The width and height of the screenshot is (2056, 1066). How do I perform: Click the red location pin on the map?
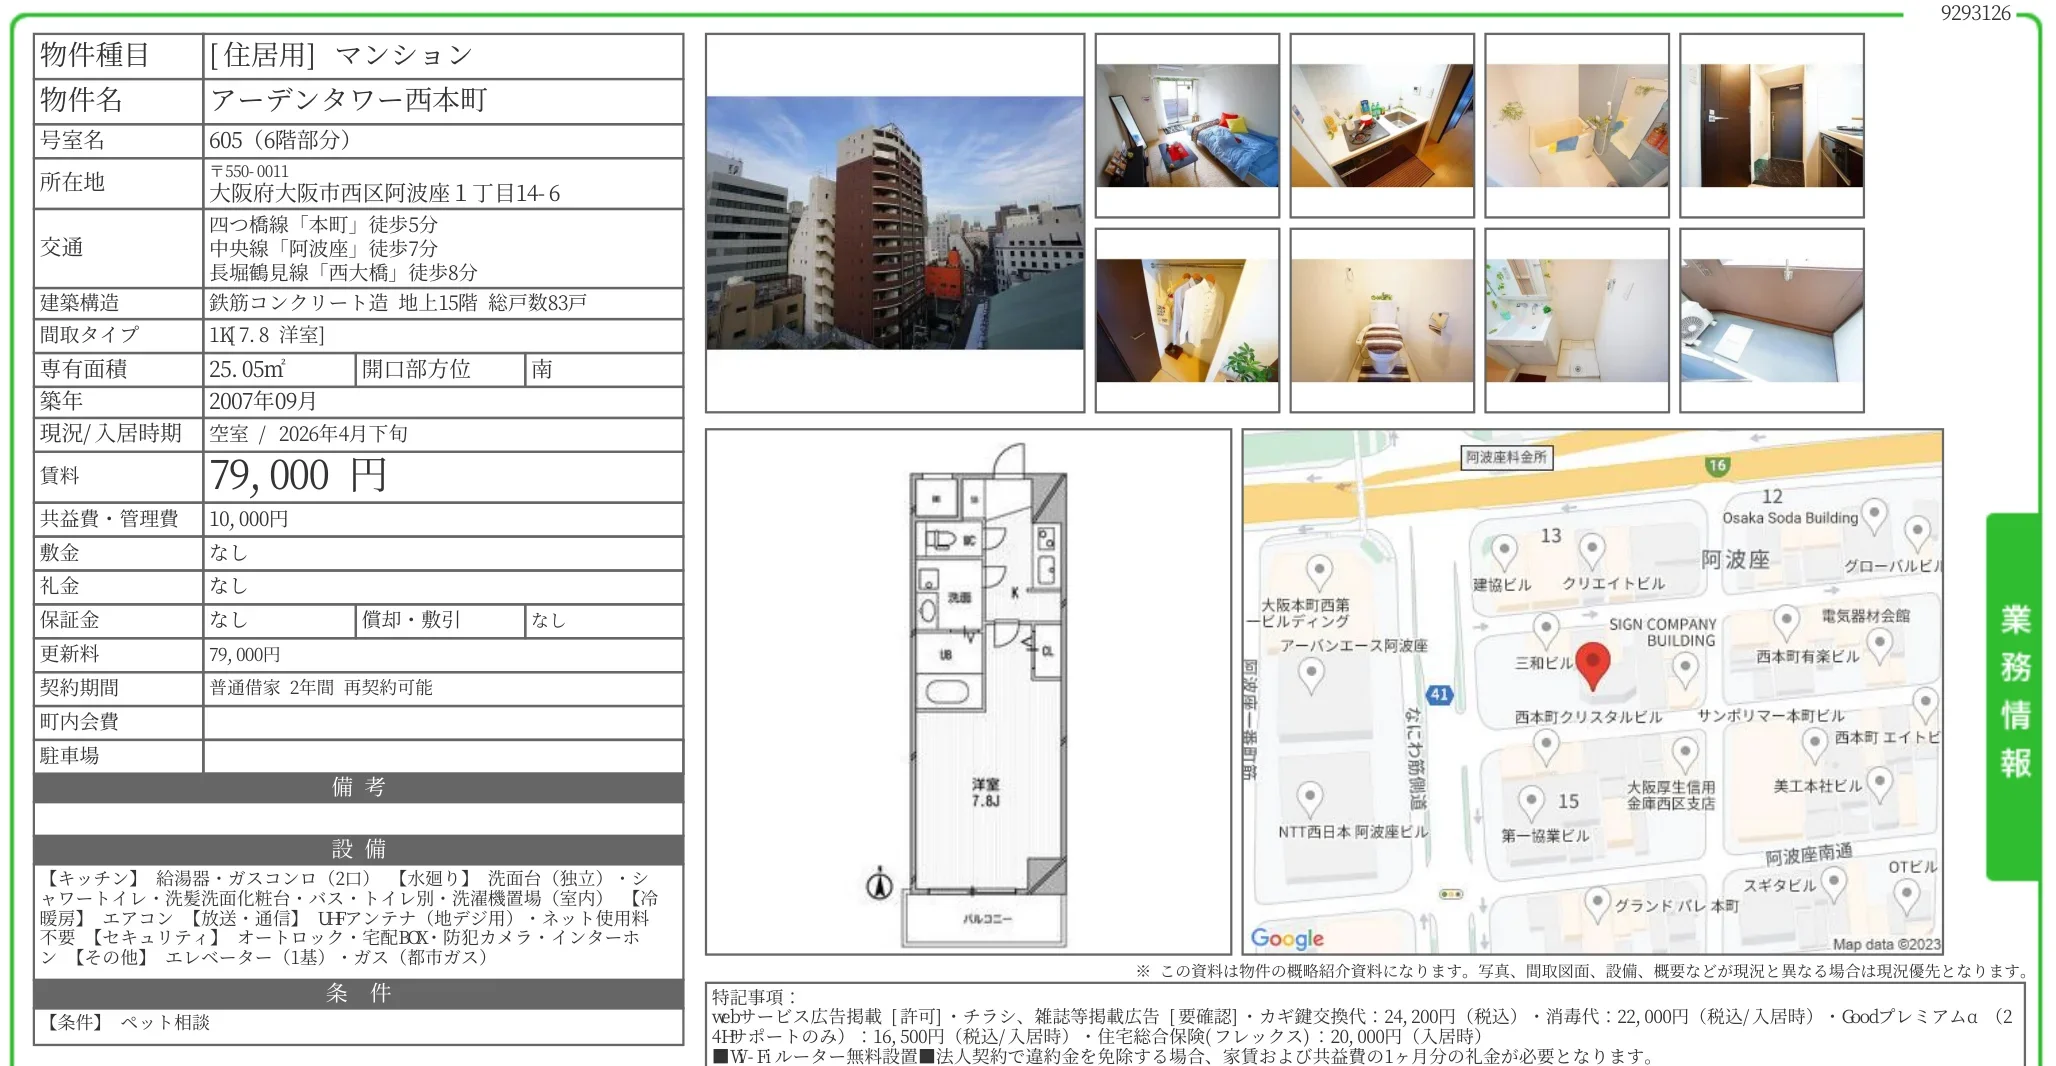click(x=1592, y=663)
